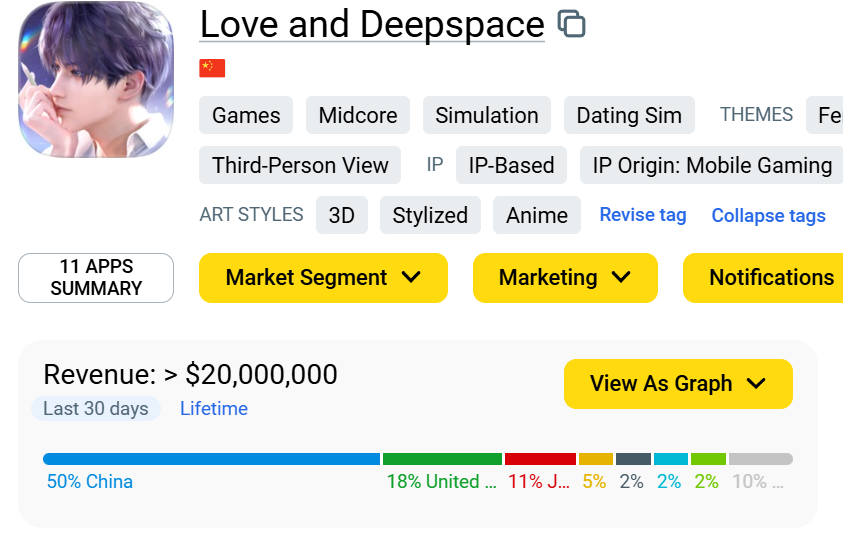Click the light gray 10% bar segment
Viewport: 843px width, 553px height.
click(761, 459)
